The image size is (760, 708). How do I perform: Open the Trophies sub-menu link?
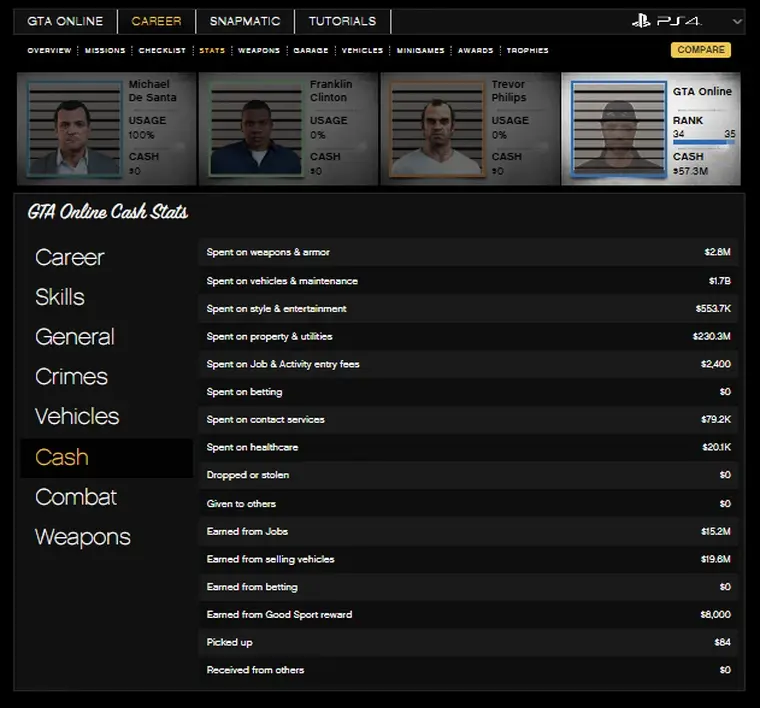(527, 50)
